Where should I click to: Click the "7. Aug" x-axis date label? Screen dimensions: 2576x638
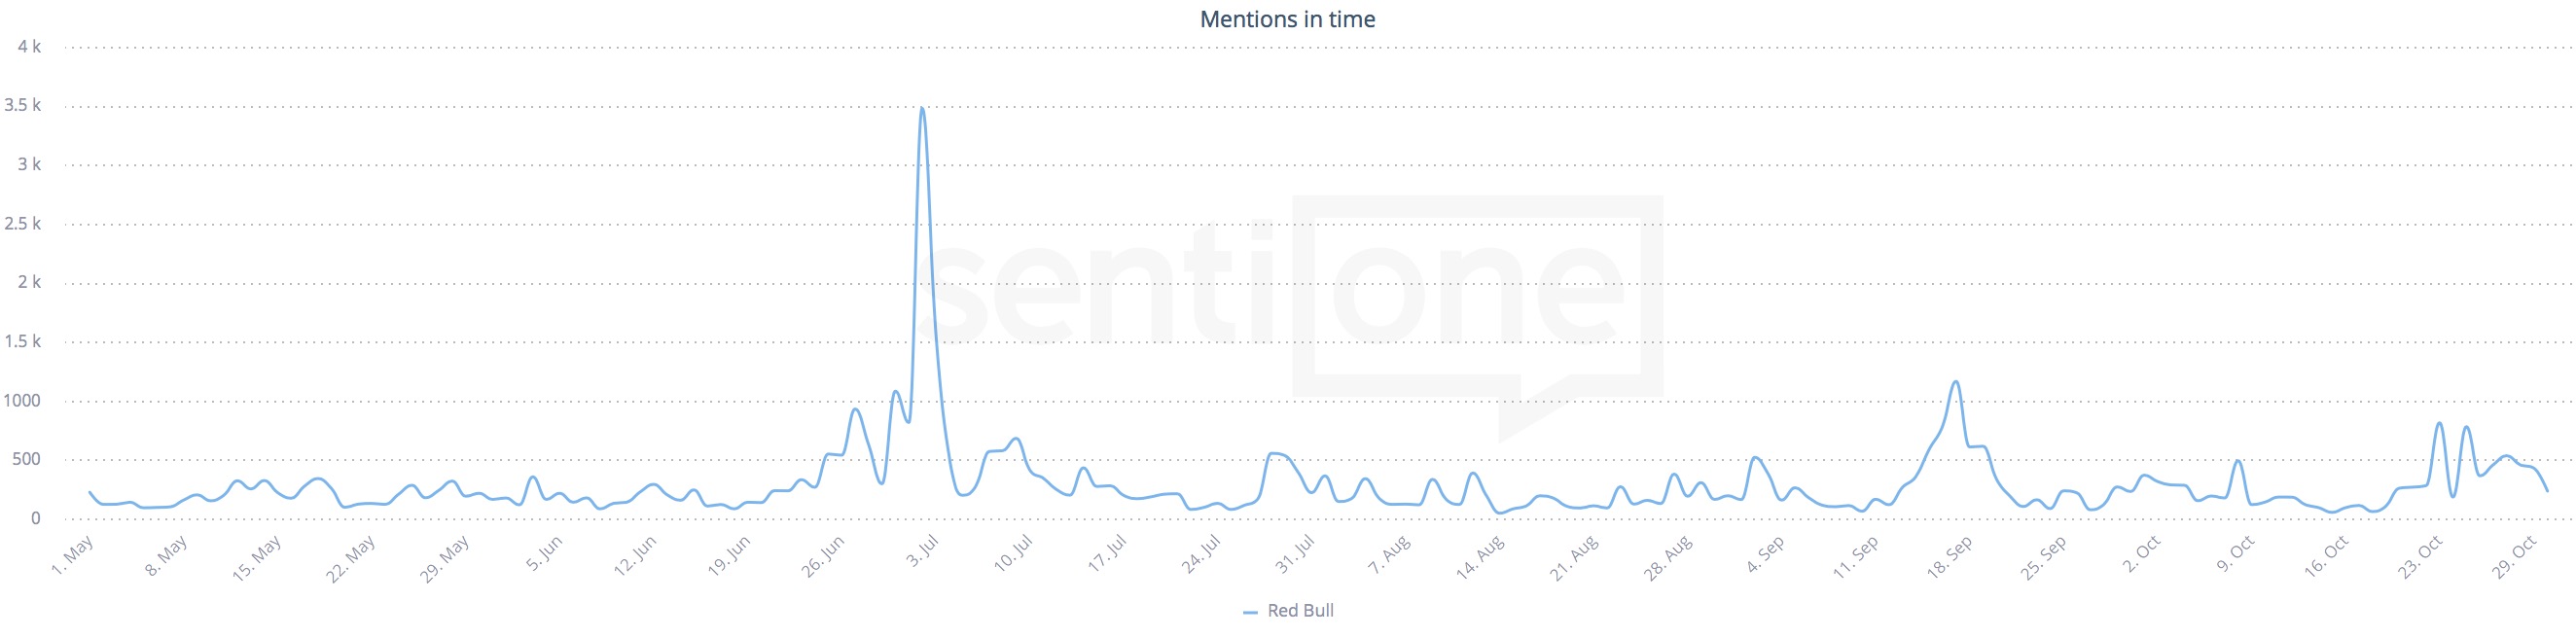[1389, 555]
